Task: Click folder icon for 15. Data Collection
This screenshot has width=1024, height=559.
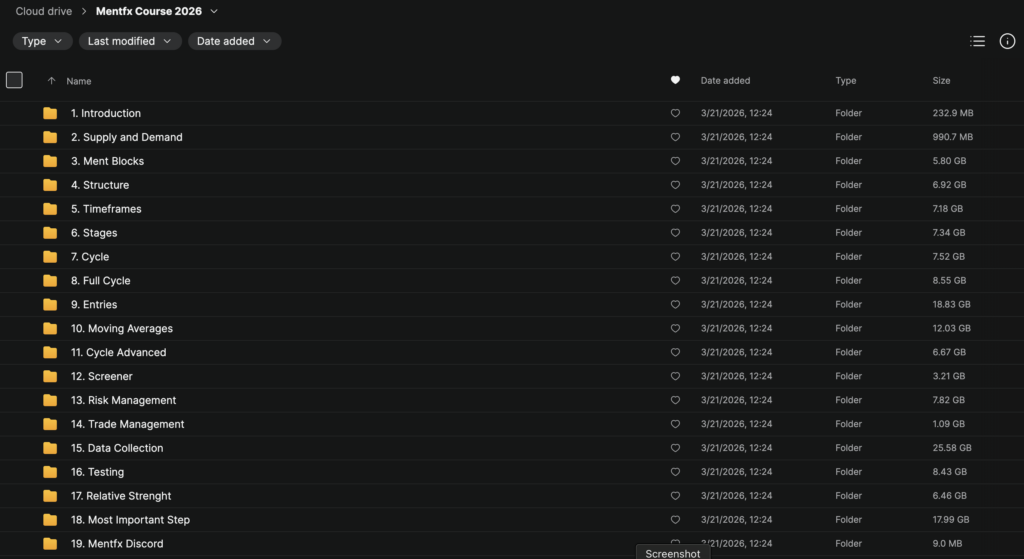Action: click(x=50, y=448)
